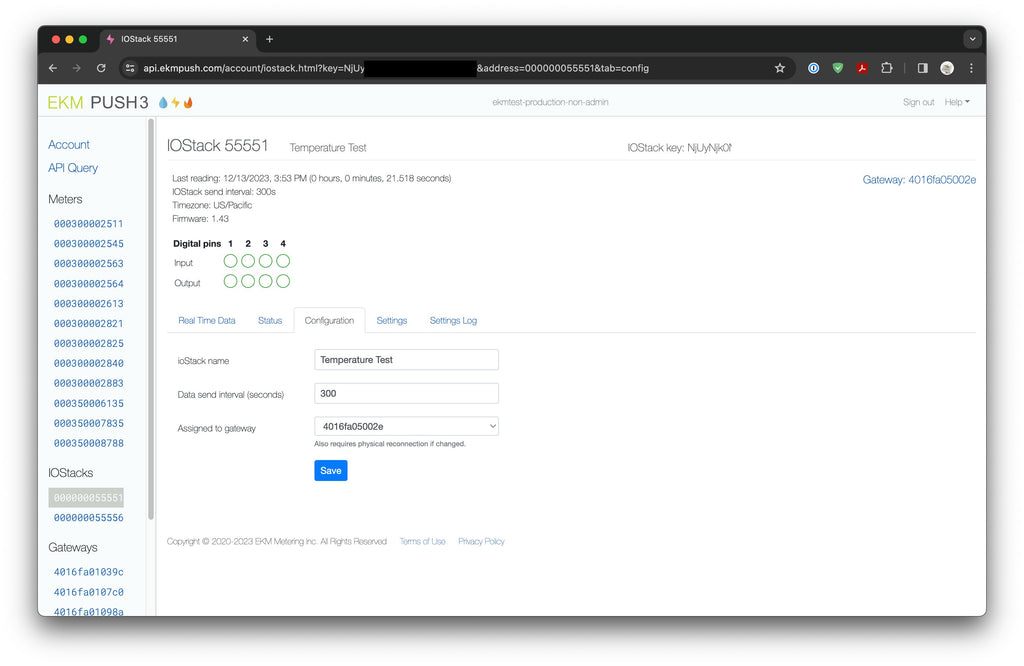Toggle digital Output pin 1 circle
Screen dimensions: 1024x666
click(231, 282)
